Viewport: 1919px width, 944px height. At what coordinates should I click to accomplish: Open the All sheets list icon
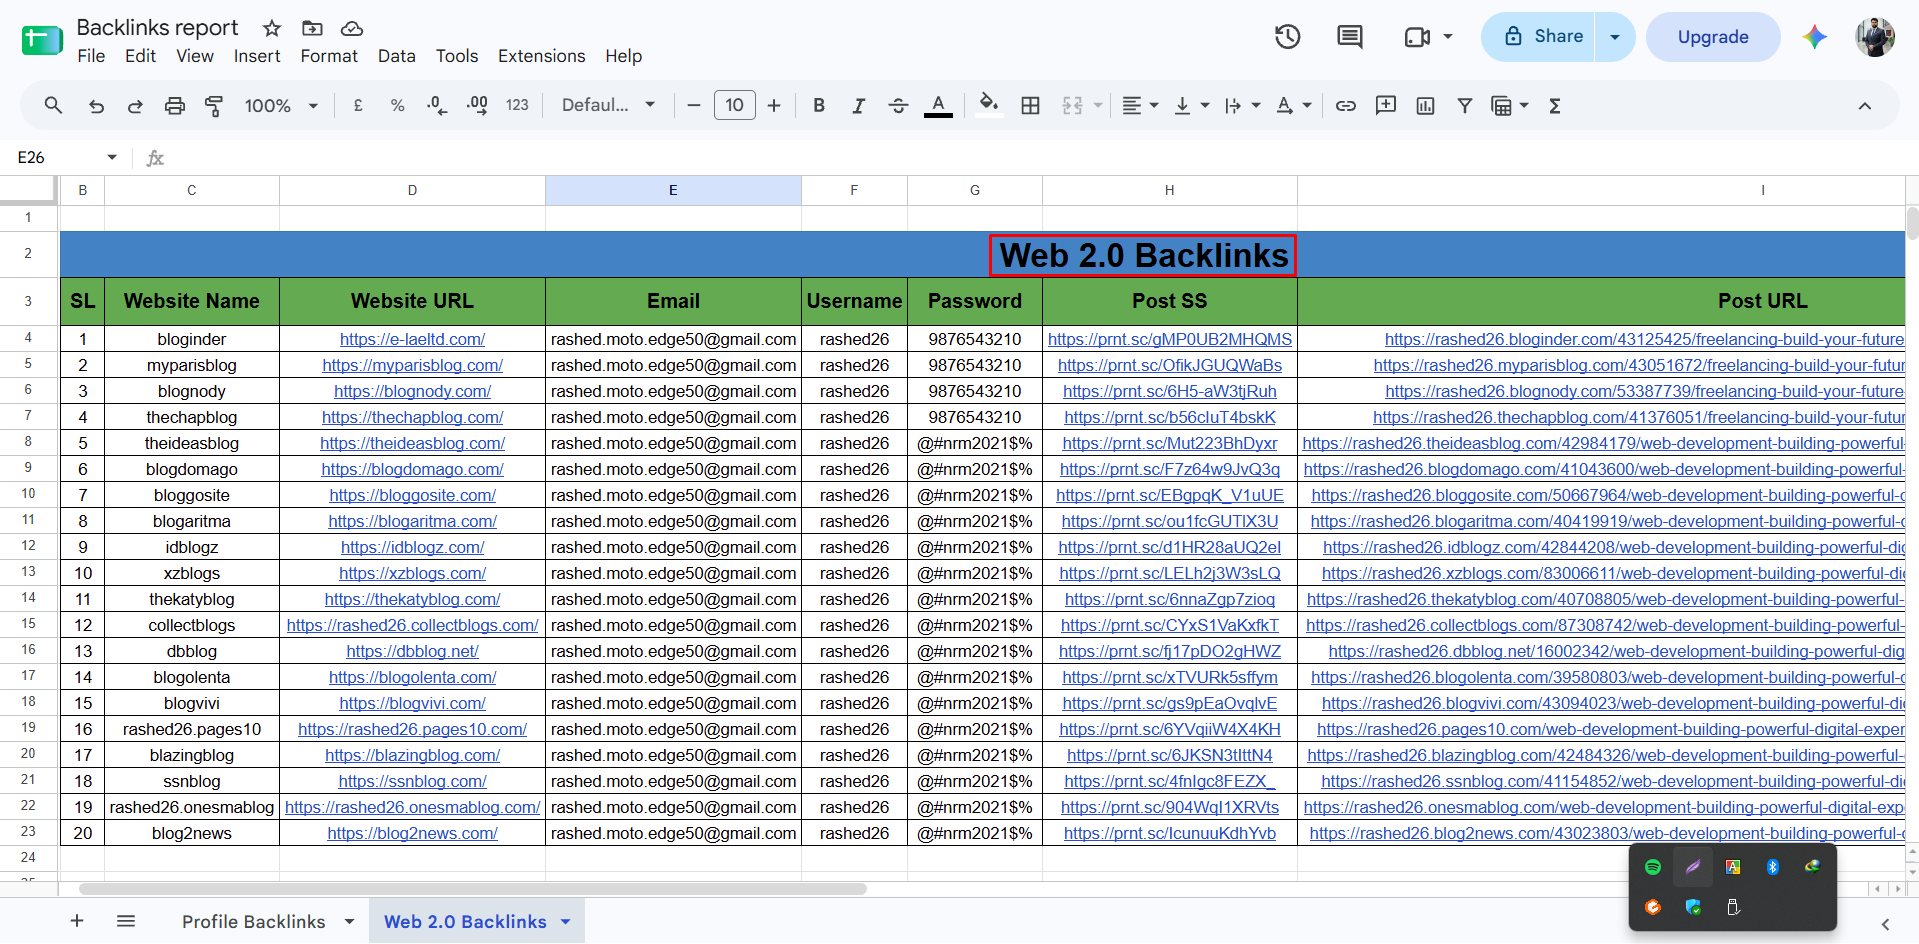pos(126,921)
